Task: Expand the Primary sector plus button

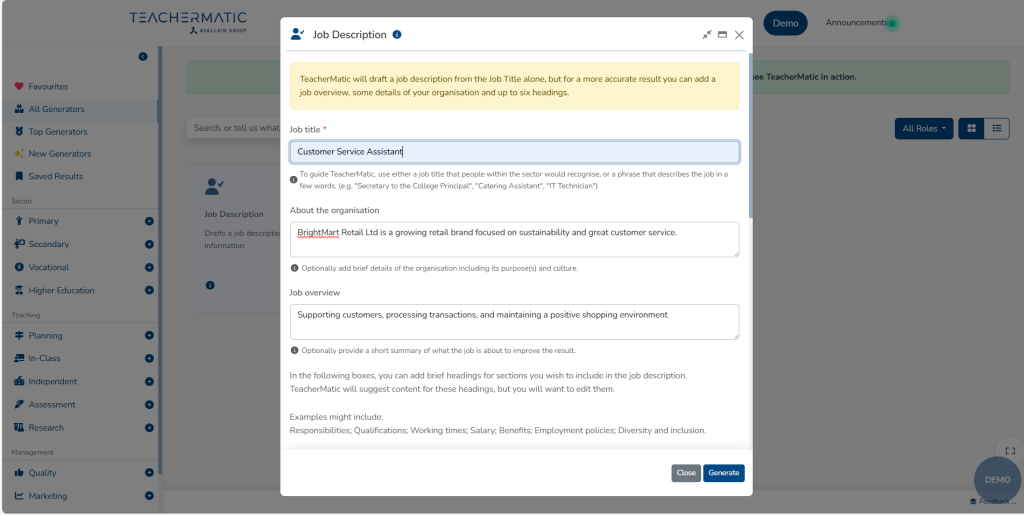Action: 149,221
